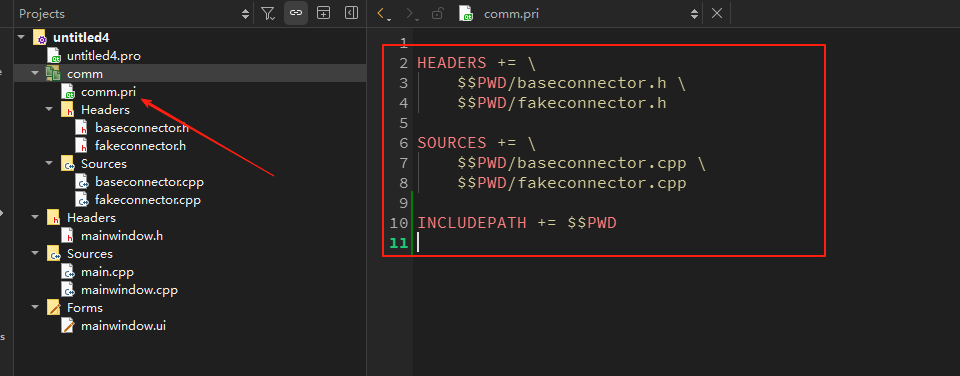Click the untitled4 project gear icon

40,37
